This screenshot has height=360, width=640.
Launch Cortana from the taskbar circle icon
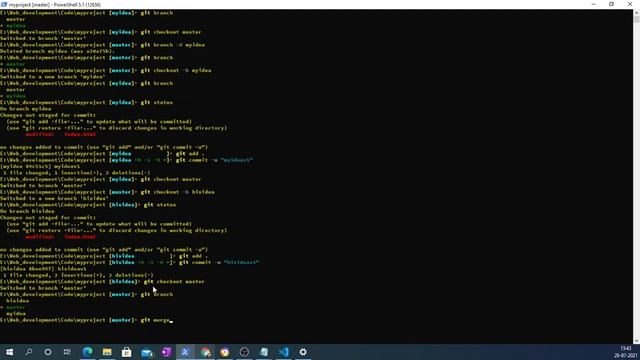pyautogui.click(x=48, y=352)
